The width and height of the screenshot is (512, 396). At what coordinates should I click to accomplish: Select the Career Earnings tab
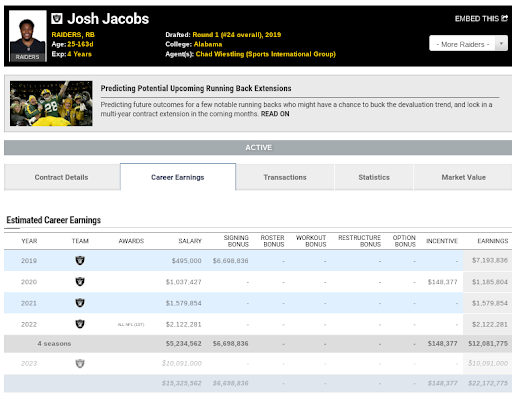(178, 177)
